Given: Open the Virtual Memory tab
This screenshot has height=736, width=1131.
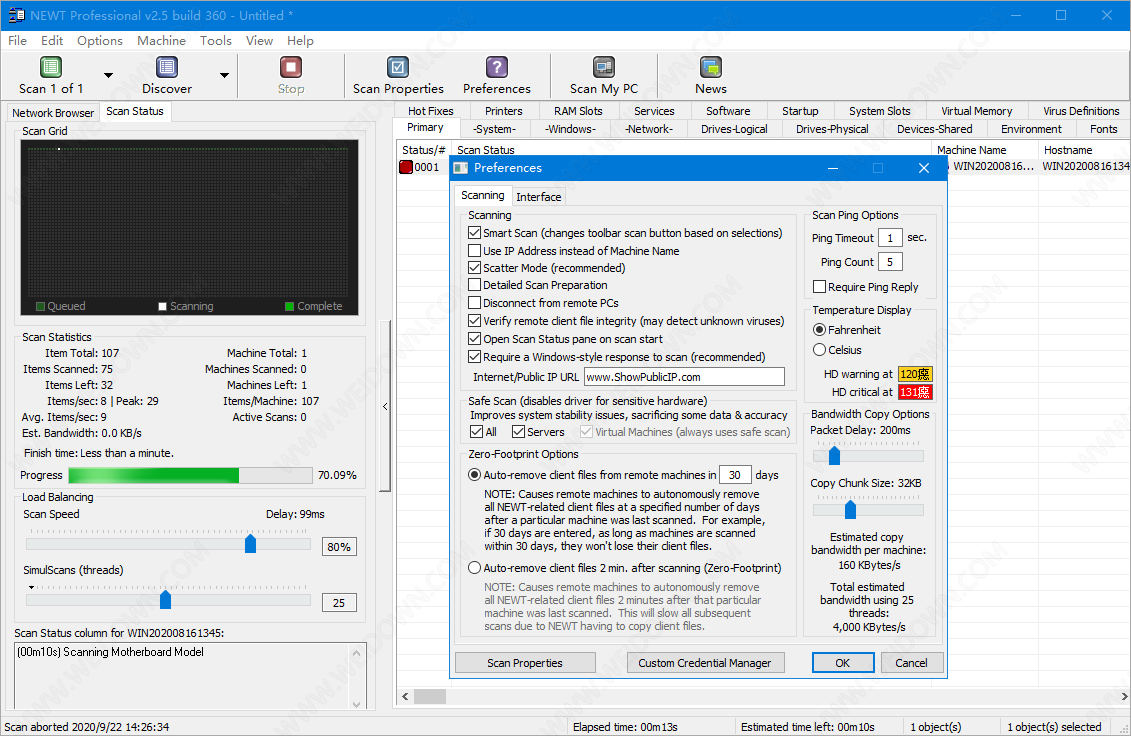Looking at the screenshot, I should click(977, 111).
